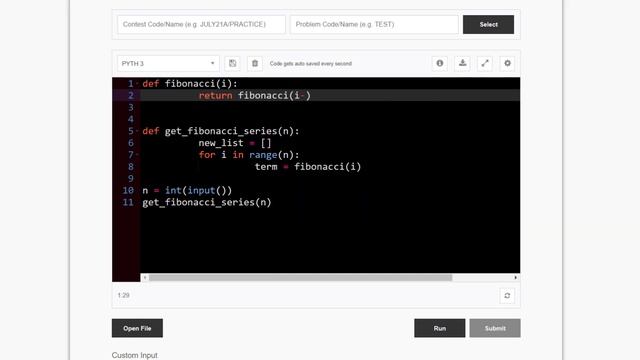Click the Custom Input label
Image resolution: width=640 pixels, height=360 pixels.
tap(135, 355)
